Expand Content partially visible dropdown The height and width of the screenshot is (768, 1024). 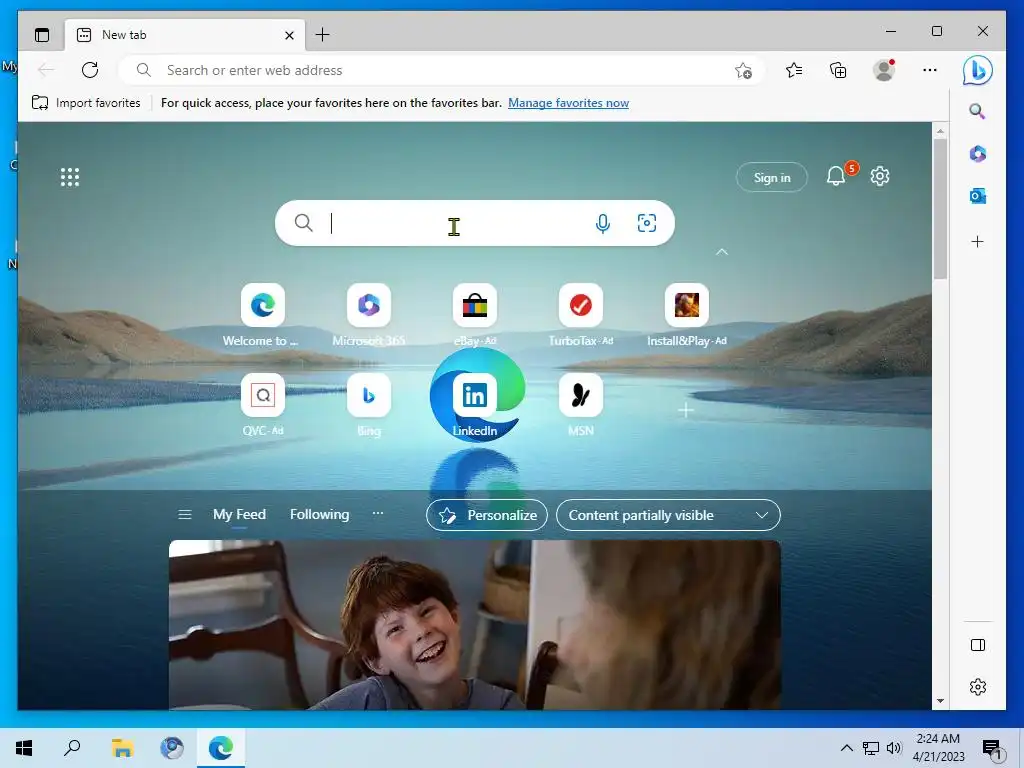tap(668, 515)
